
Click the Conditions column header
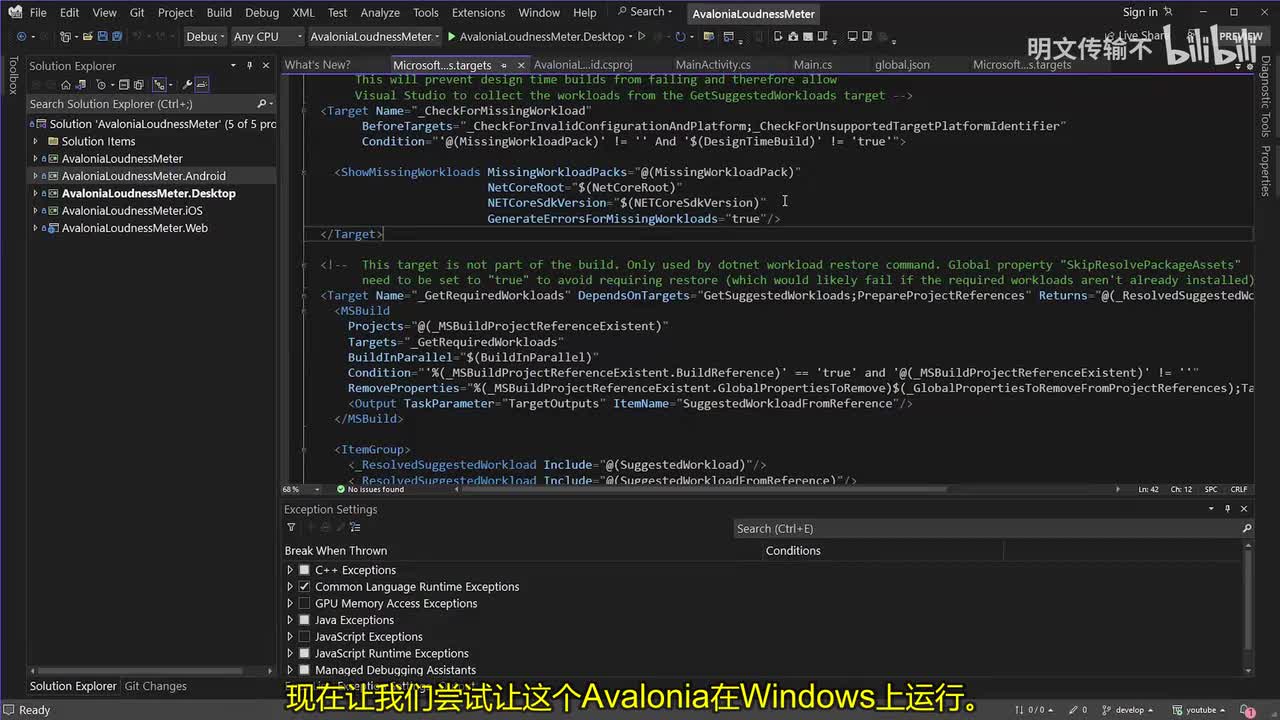point(793,551)
